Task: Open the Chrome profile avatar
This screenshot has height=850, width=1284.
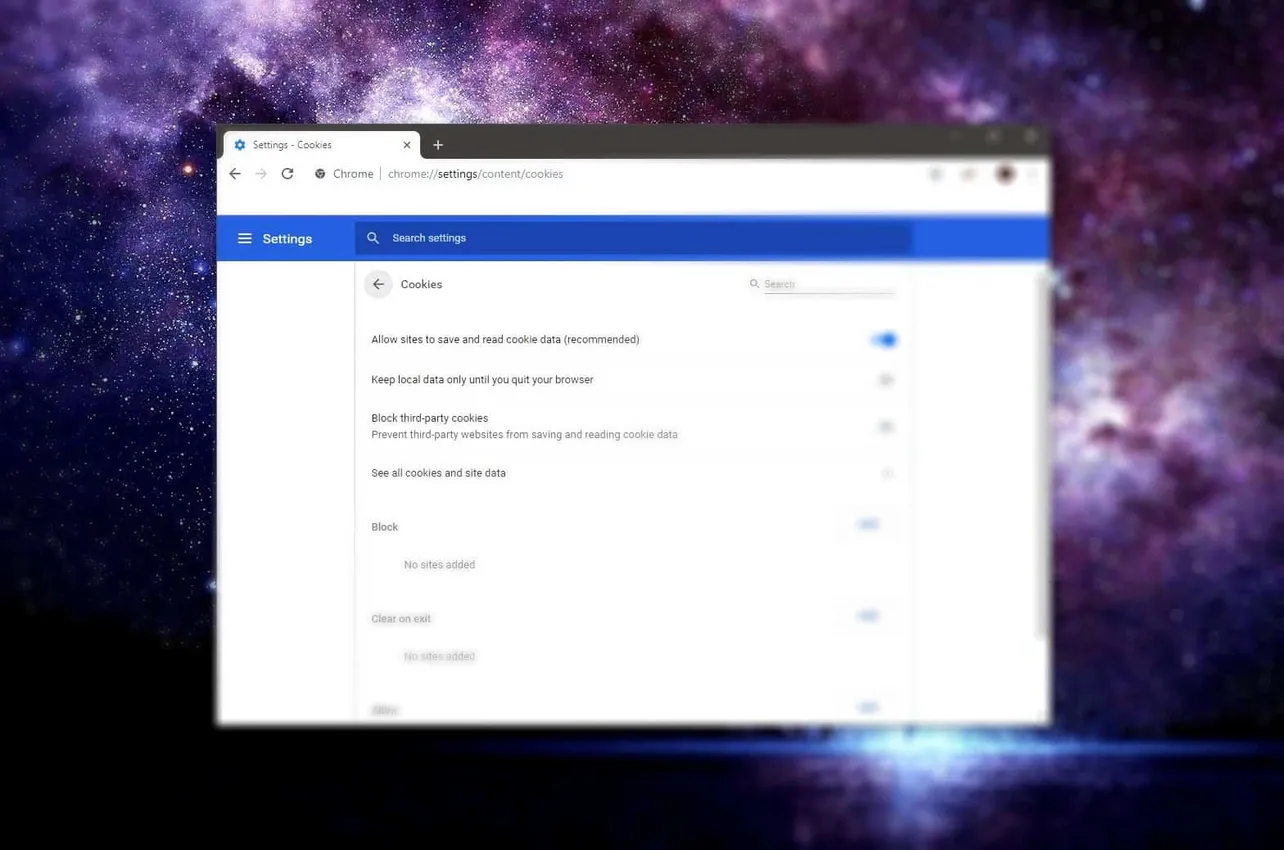Action: click(x=1005, y=174)
